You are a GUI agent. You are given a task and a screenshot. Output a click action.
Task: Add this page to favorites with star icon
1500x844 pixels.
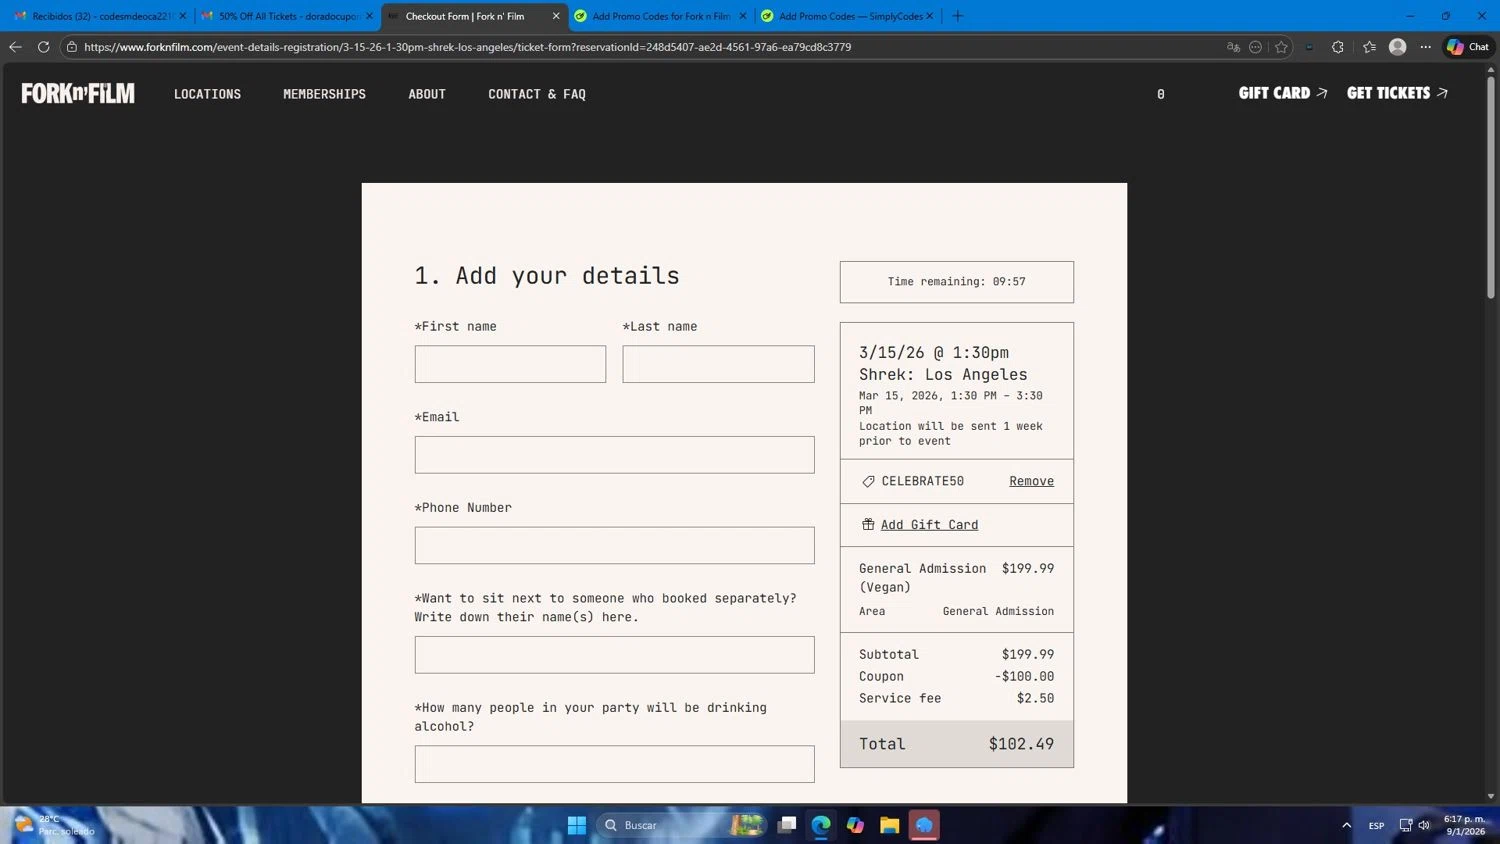(x=1281, y=47)
